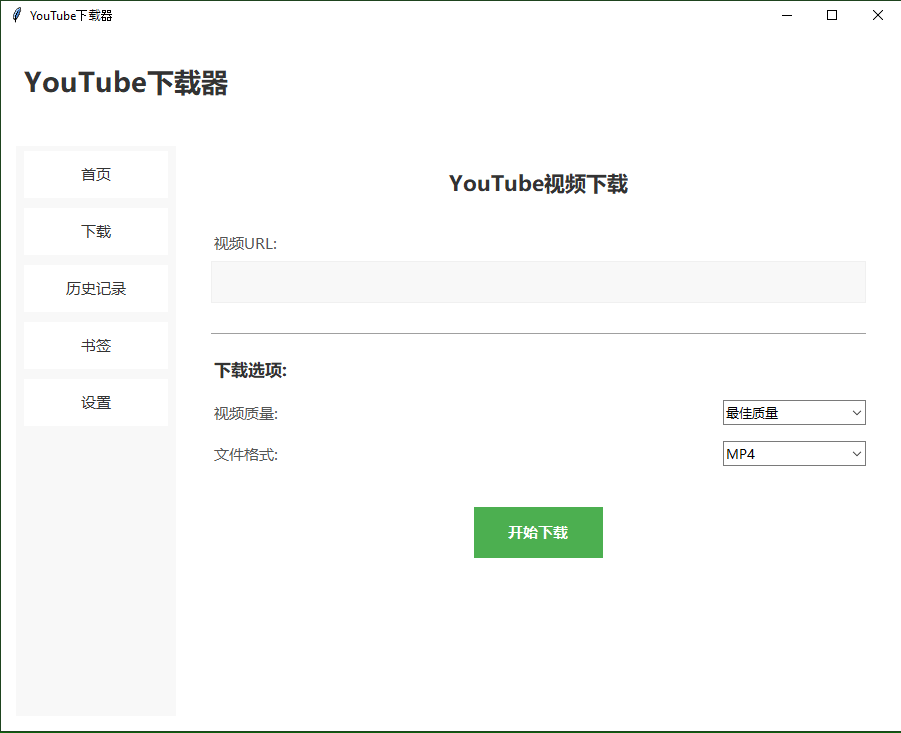Image resolution: width=901 pixels, height=733 pixels.
Task: Go to the 下载 sidebar page
Action: [x=96, y=232]
